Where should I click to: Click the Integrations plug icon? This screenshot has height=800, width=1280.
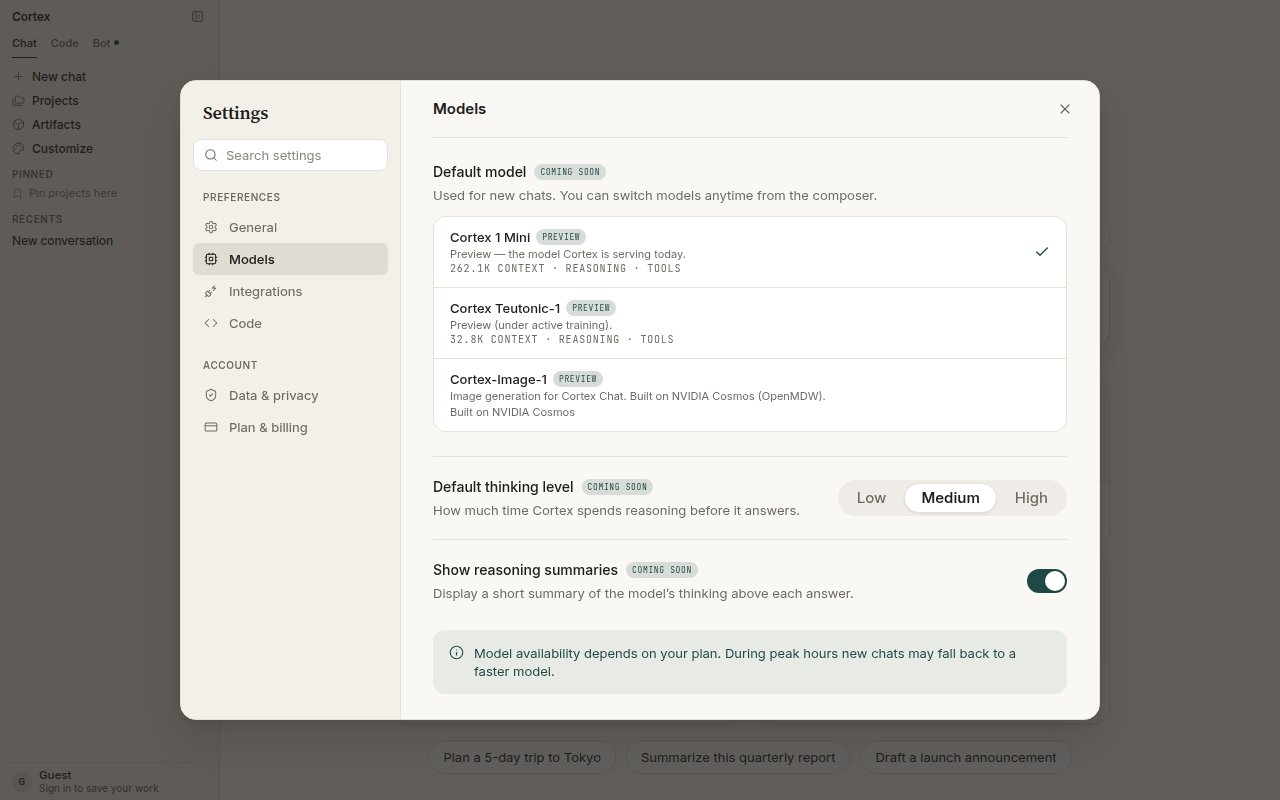tap(211, 291)
